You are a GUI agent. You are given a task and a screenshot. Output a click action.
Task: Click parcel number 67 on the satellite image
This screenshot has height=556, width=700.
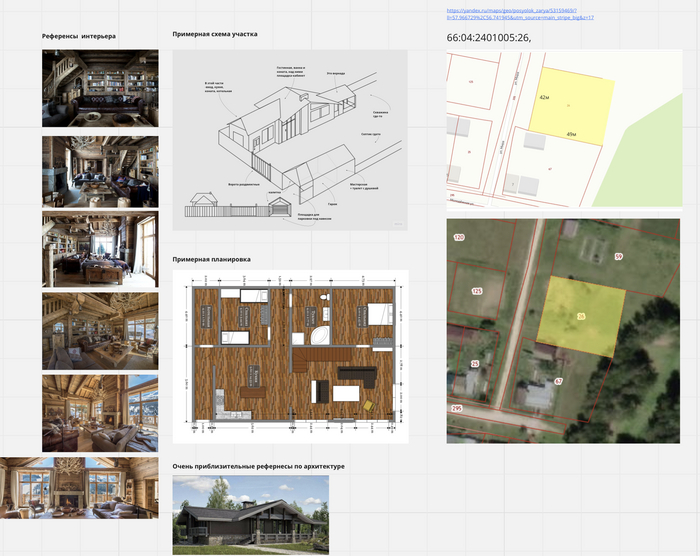pos(558,381)
